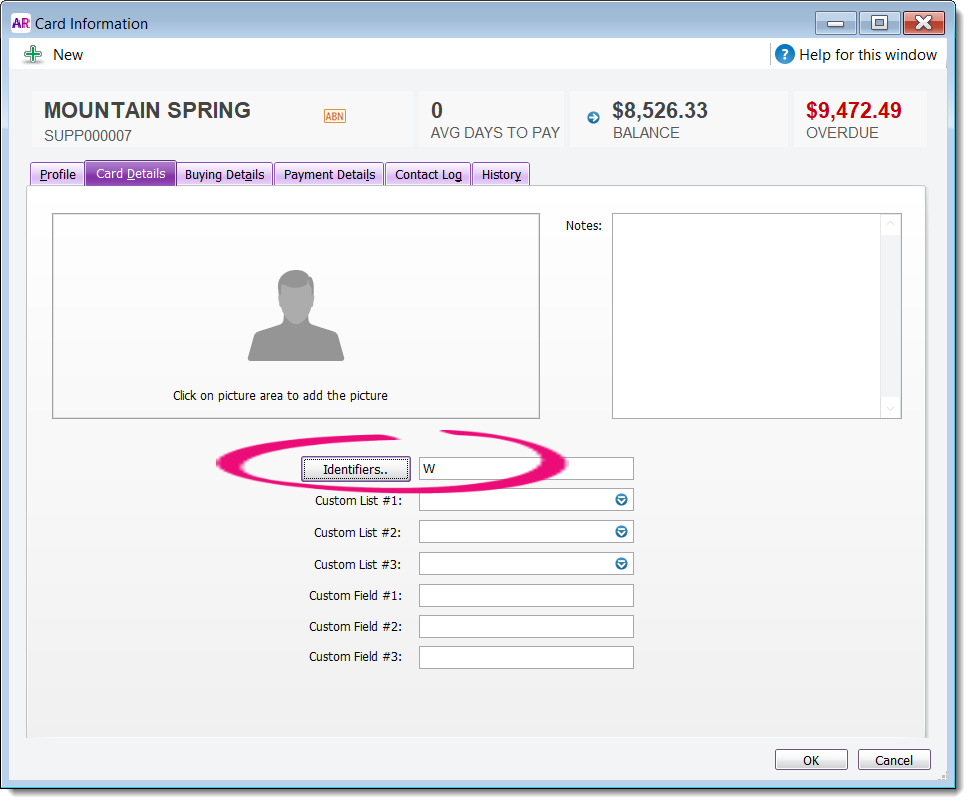
Task: Click the scroll-up arrow on the Notes panel
Action: click(x=890, y=223)
